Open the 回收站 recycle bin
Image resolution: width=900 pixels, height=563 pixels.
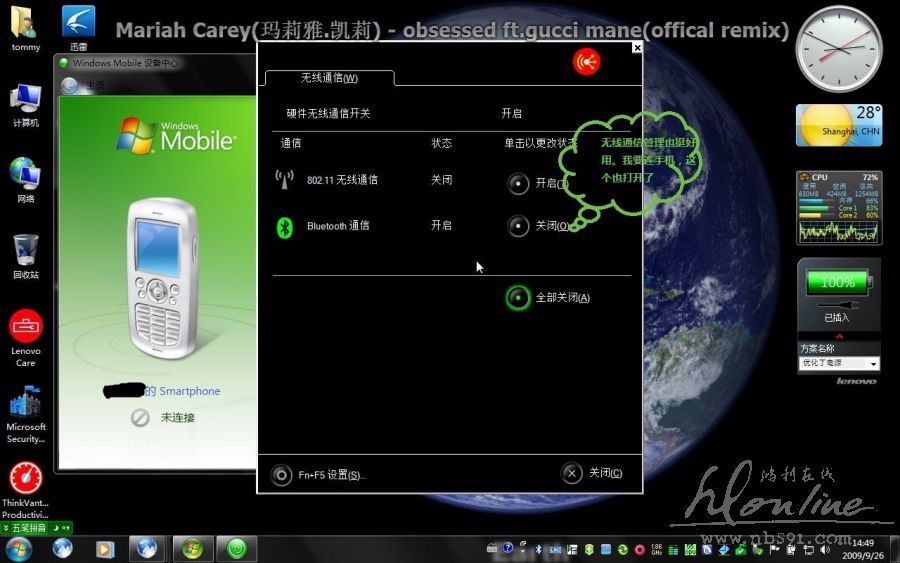(x=25, y=257)
